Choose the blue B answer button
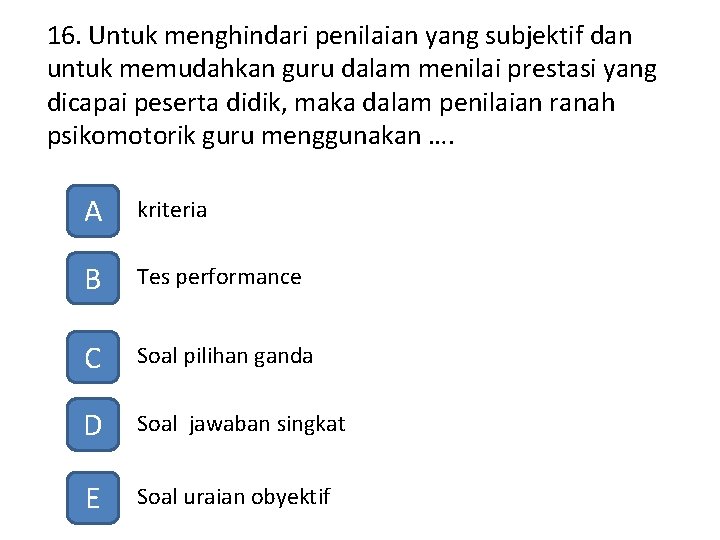The height and width of the screenshot is (540, 720). (x=93, y=278)
